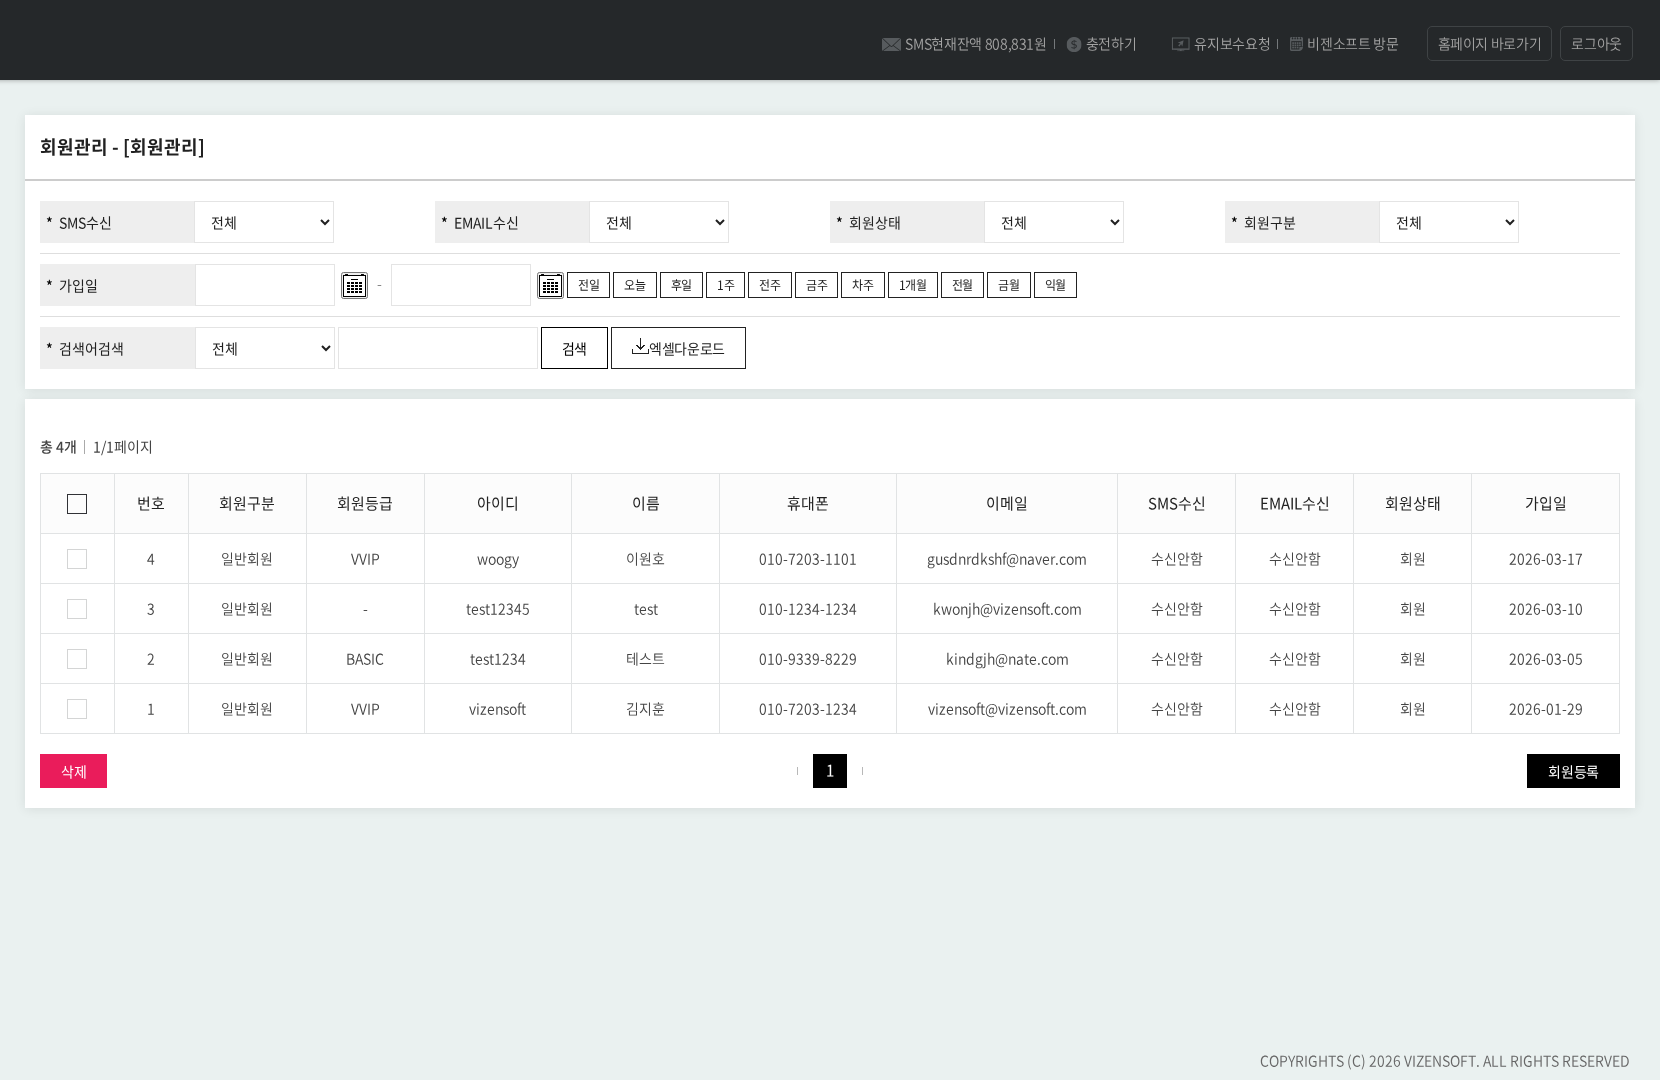
Task: Expand the 검색어검색 field type dropdown
Action: point(265,348)
